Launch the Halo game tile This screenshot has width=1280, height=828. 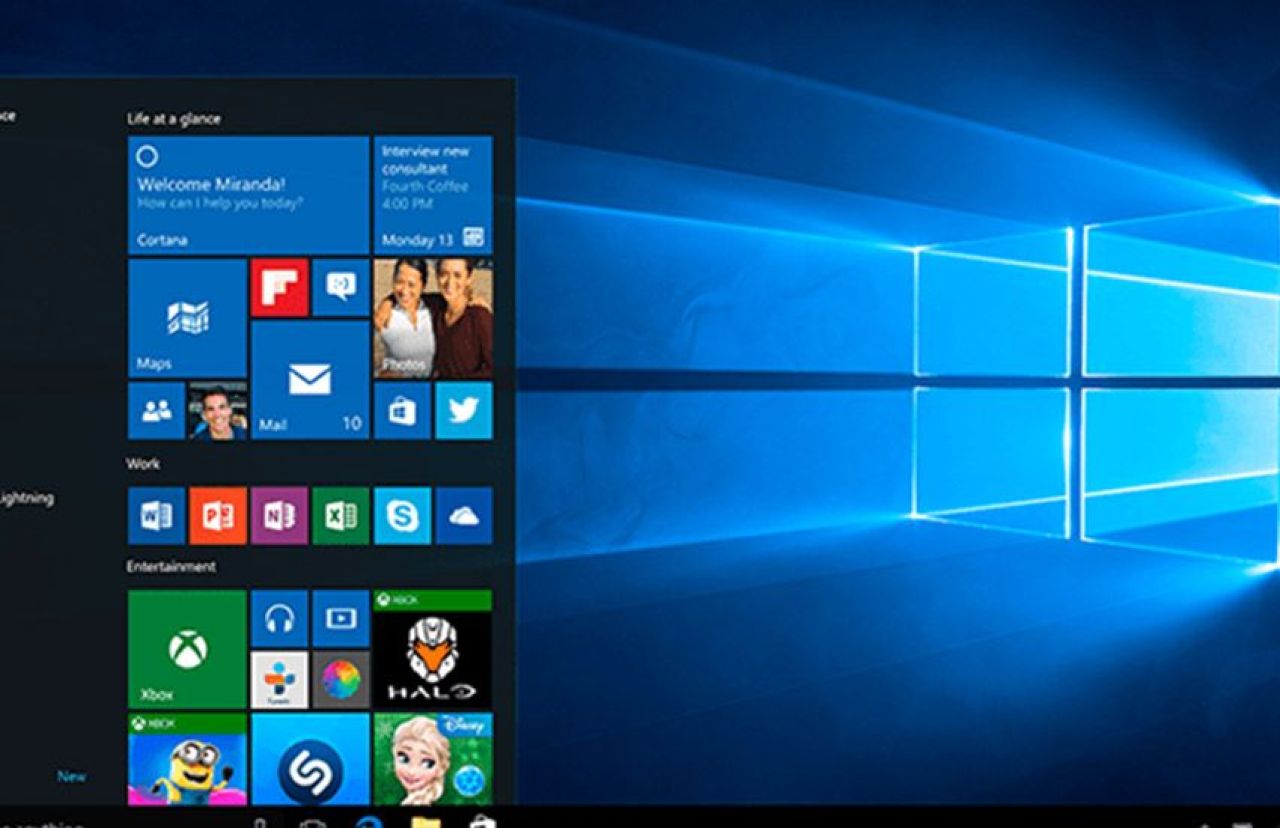pos(433,649)
